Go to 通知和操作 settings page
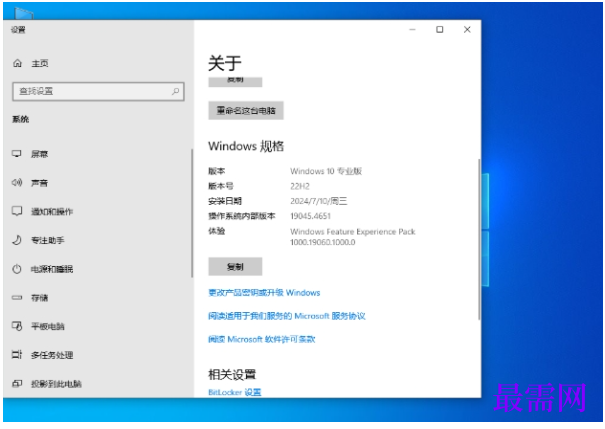Screen dimensions: 605x429 tap(52, 211)
